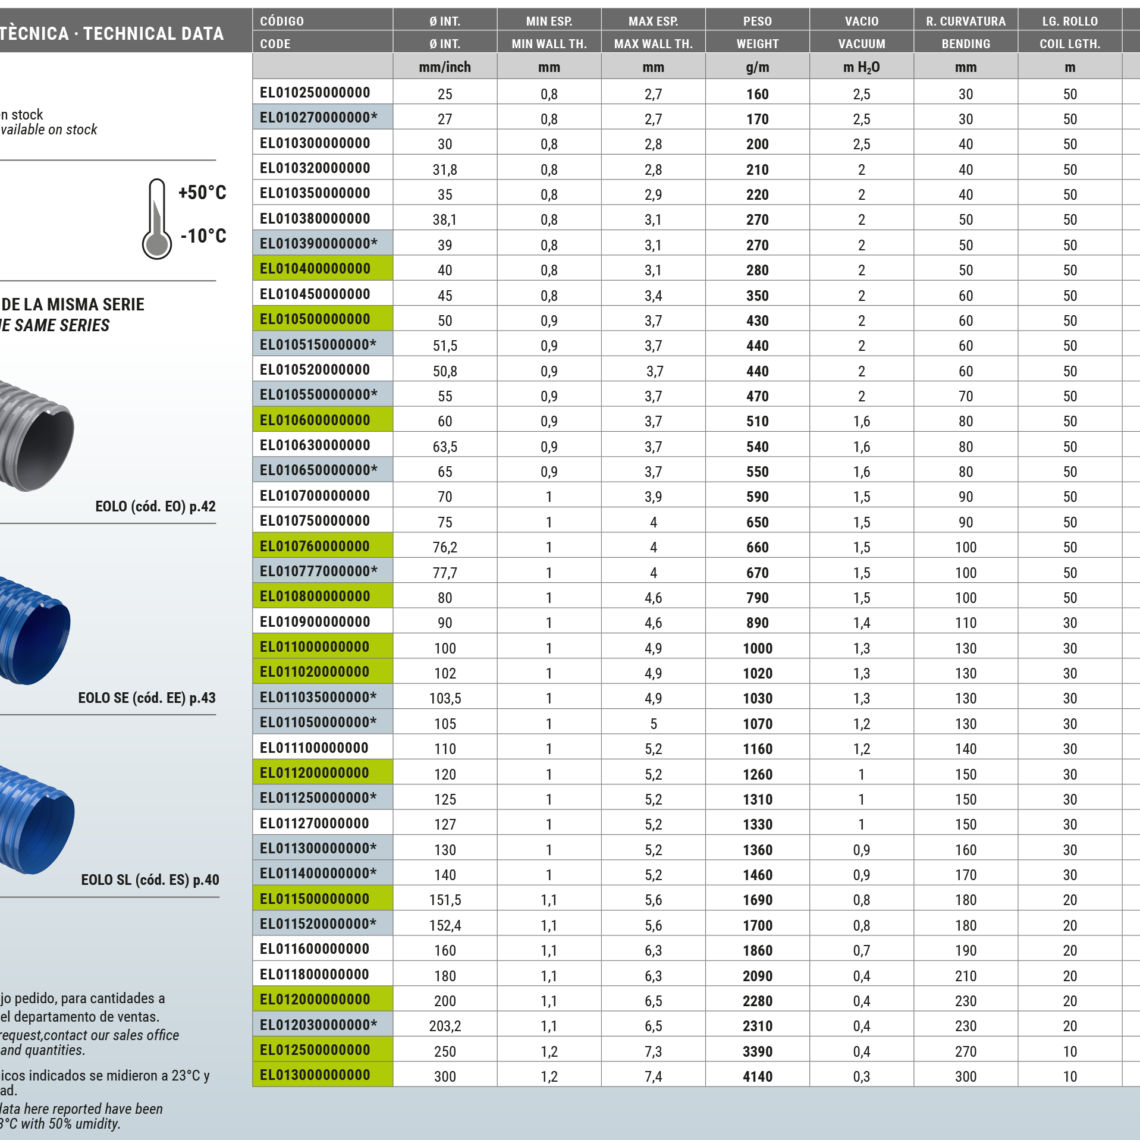
Task: Open the EOLO SL (cód. ES) p.40 reference
Action: tap(149, 880)
